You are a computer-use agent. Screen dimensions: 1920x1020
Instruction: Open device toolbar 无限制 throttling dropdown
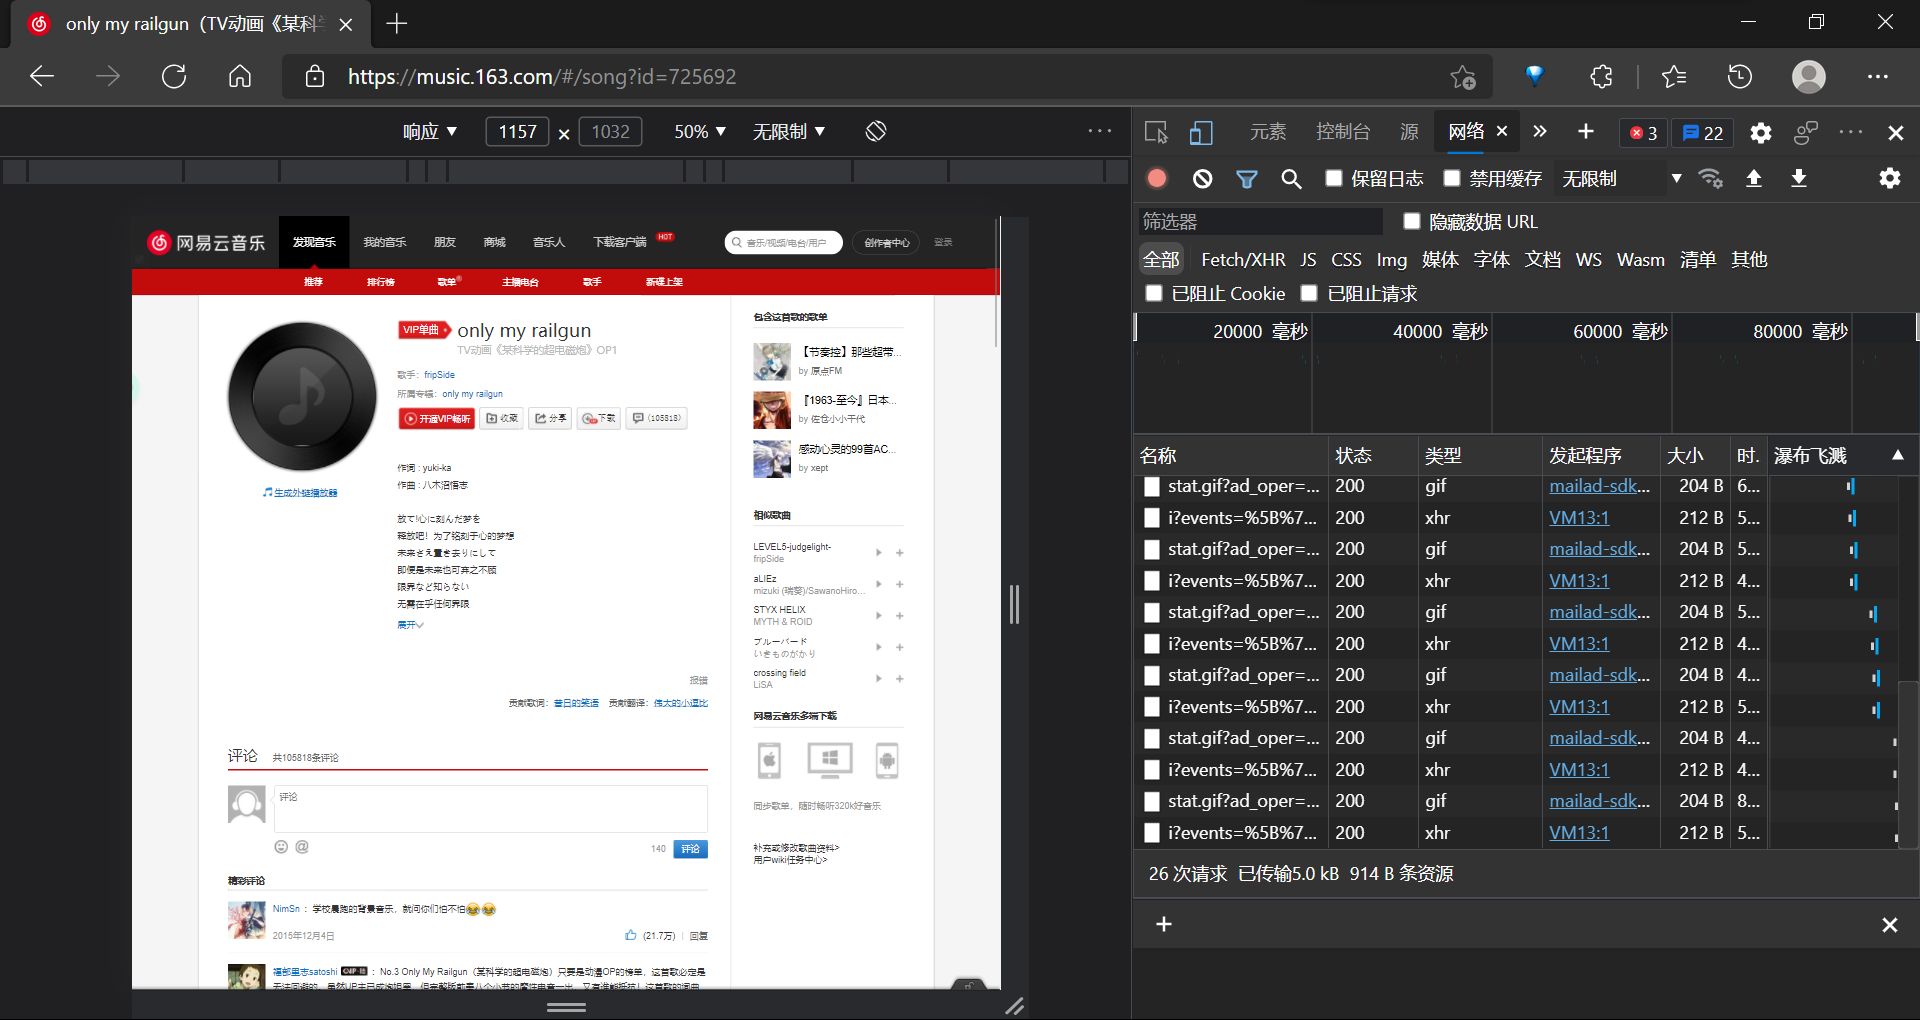tap(789, 131)
